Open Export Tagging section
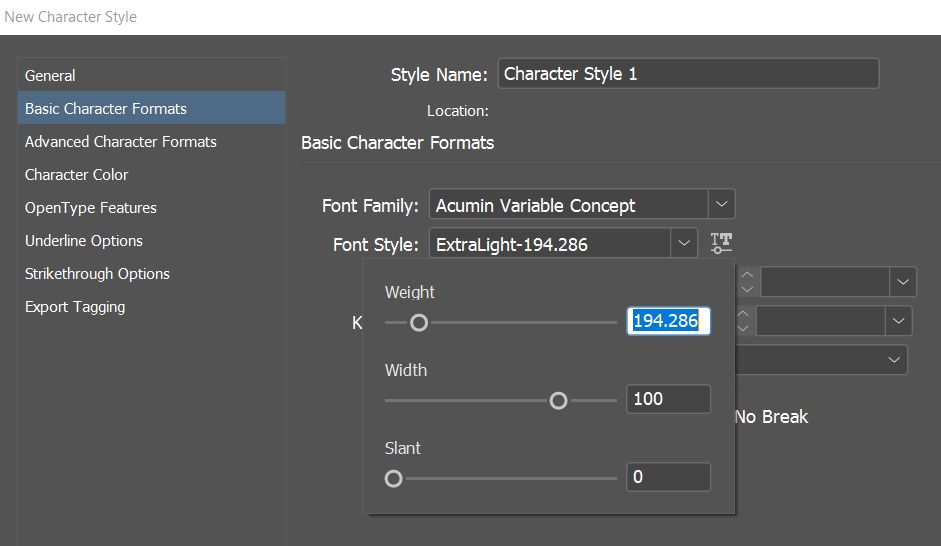The image size is (941, 546). pos(75,307)
